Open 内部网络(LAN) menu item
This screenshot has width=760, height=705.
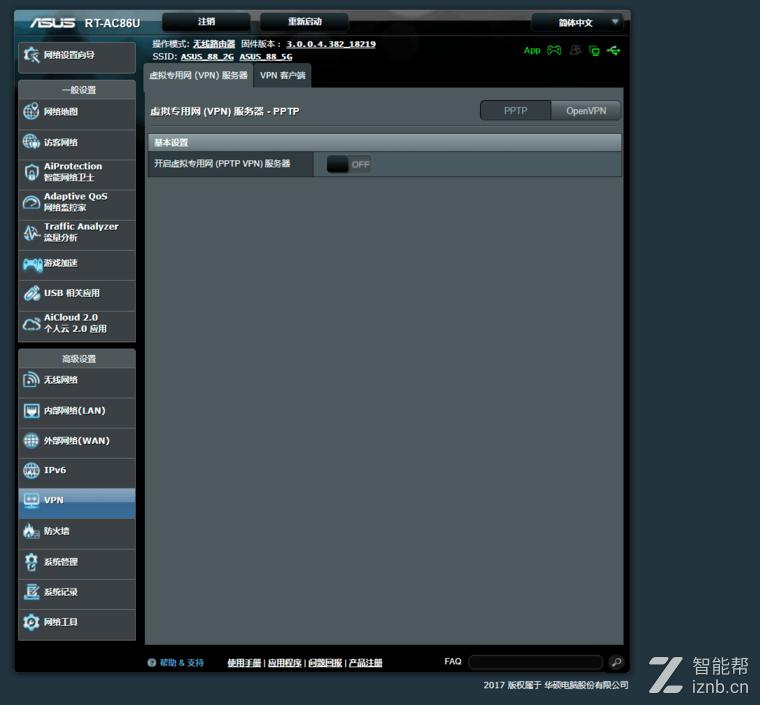[77, 411]
